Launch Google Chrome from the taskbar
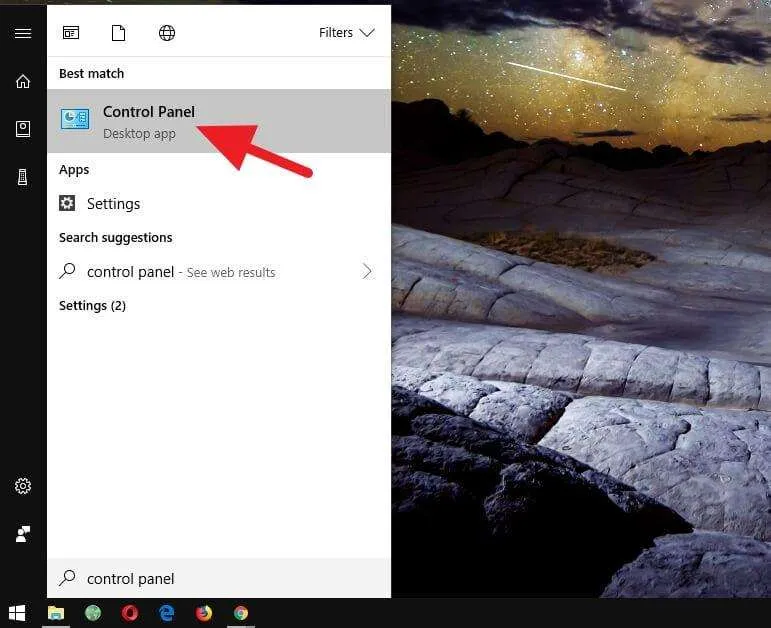This screenshot has height=628, width=771. tap(241, 613)
